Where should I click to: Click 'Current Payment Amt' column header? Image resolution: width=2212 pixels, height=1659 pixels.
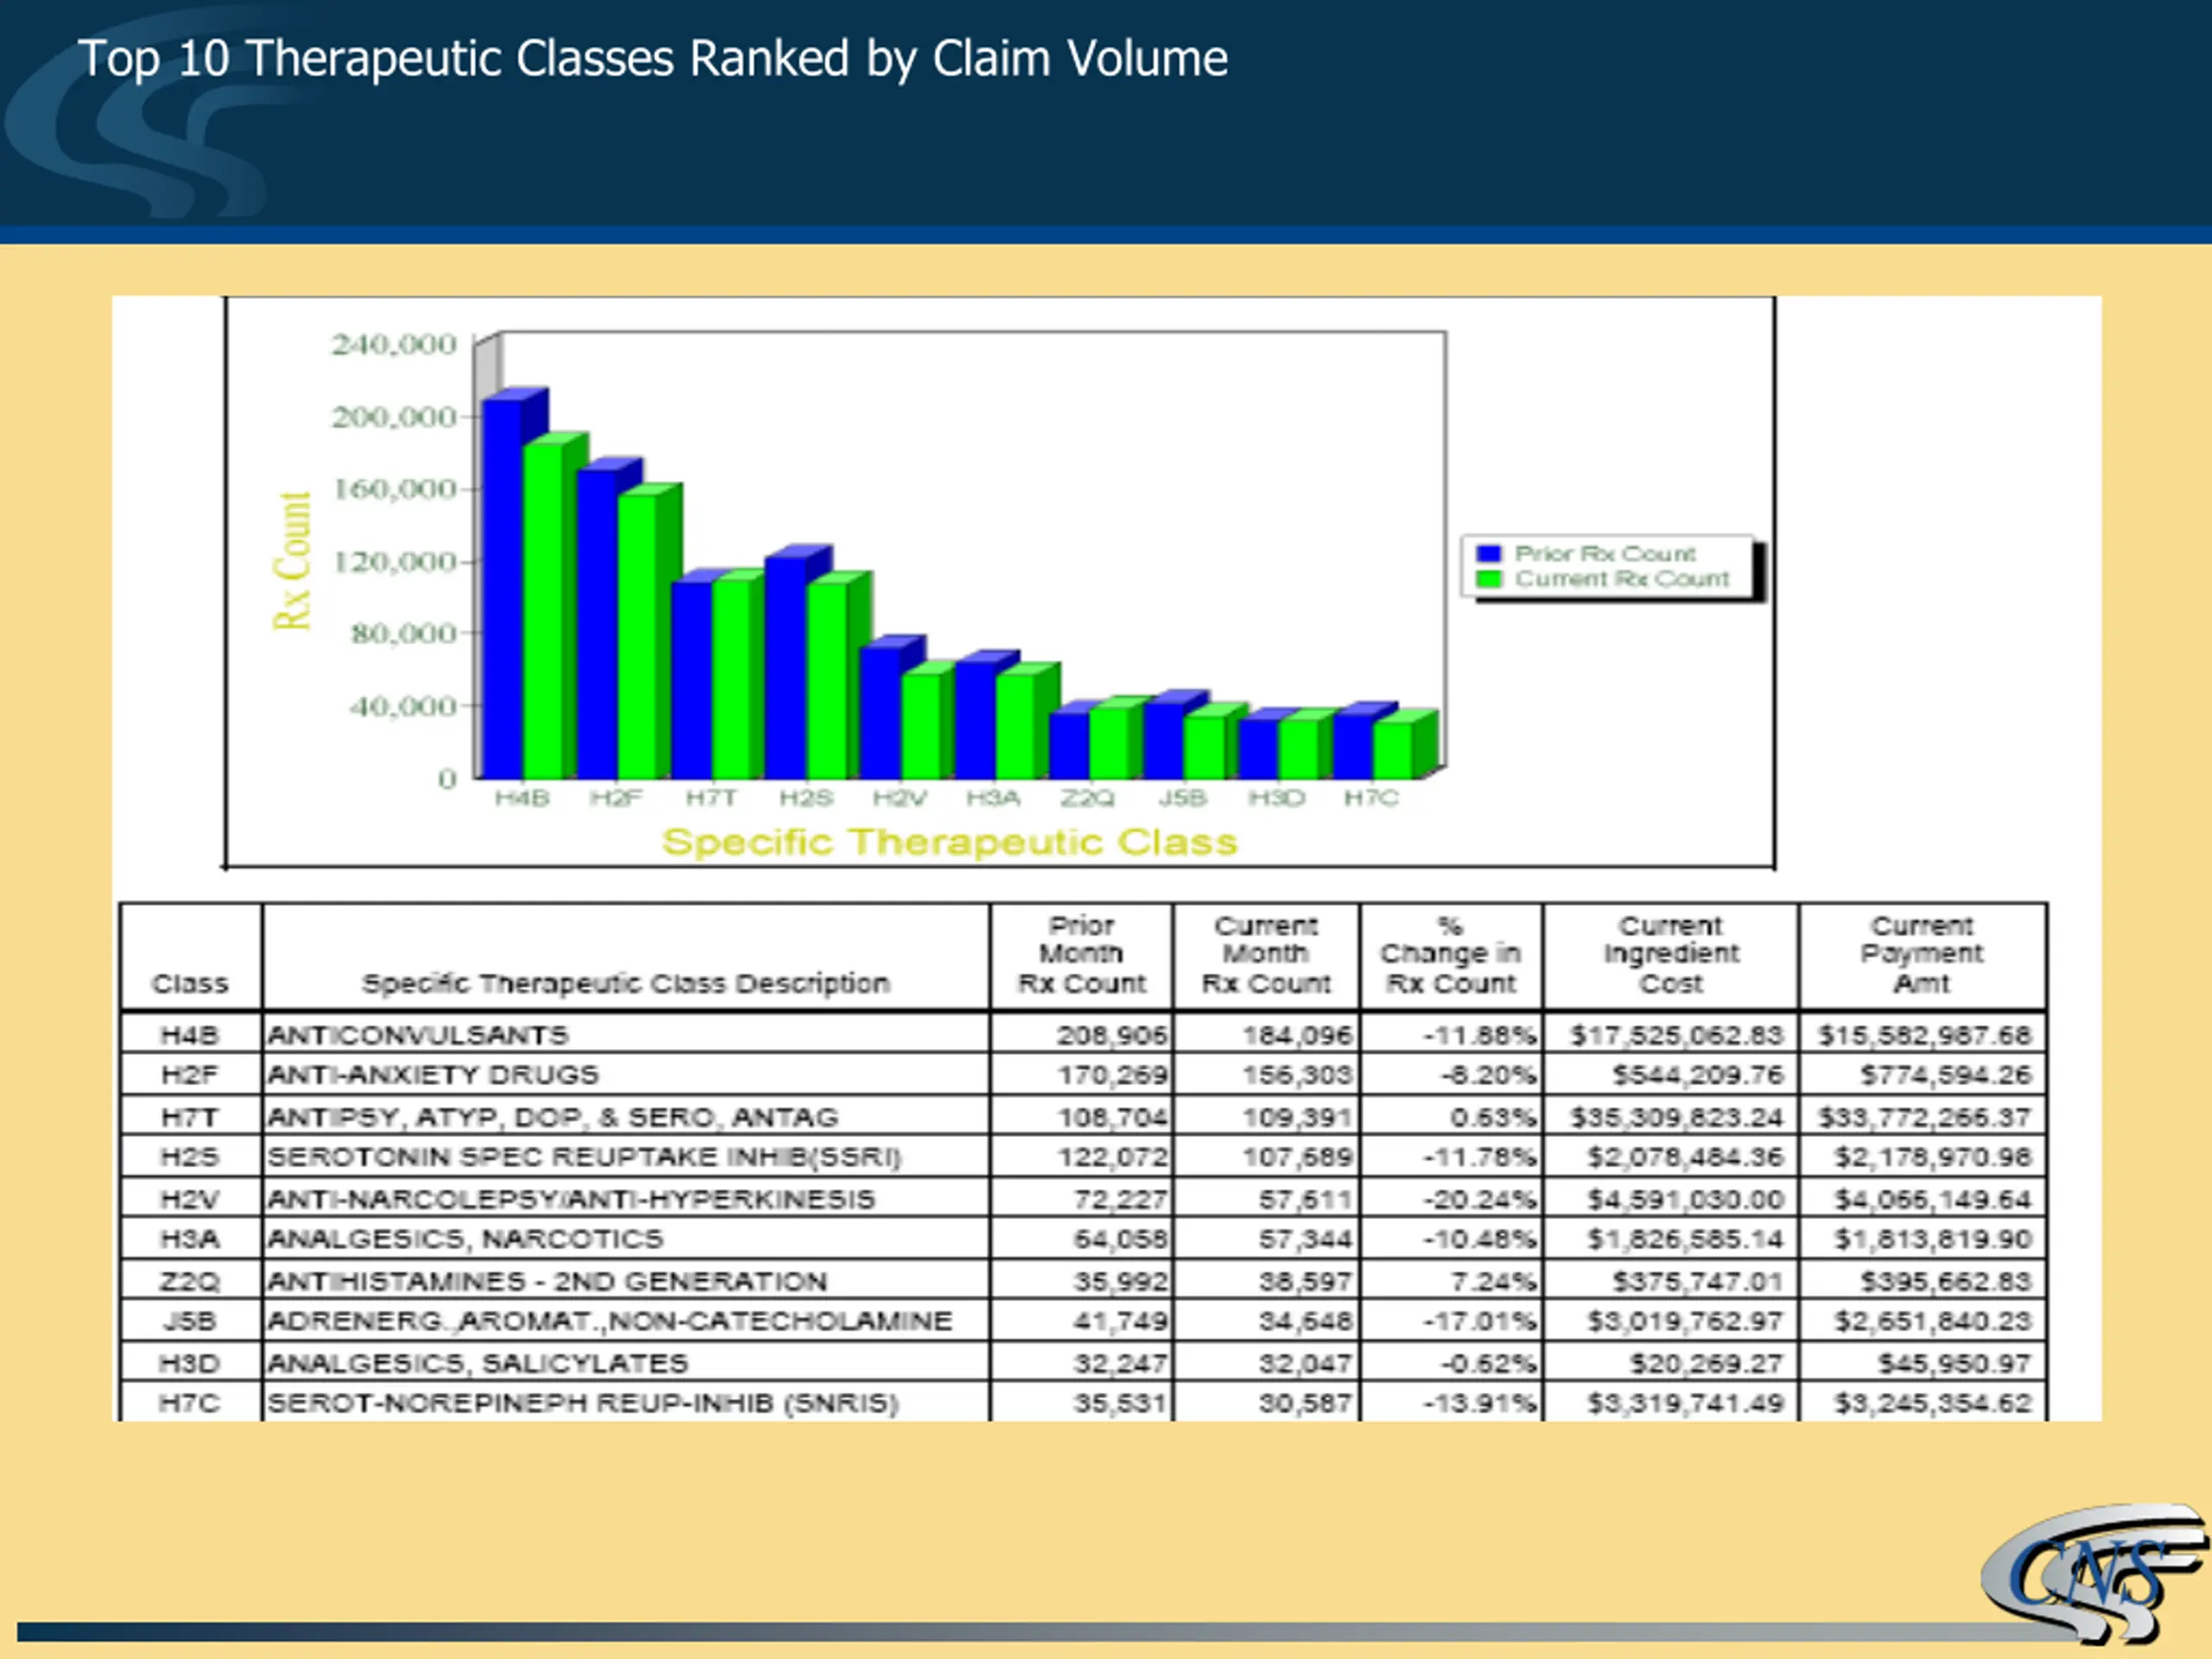click(1922, 955)
